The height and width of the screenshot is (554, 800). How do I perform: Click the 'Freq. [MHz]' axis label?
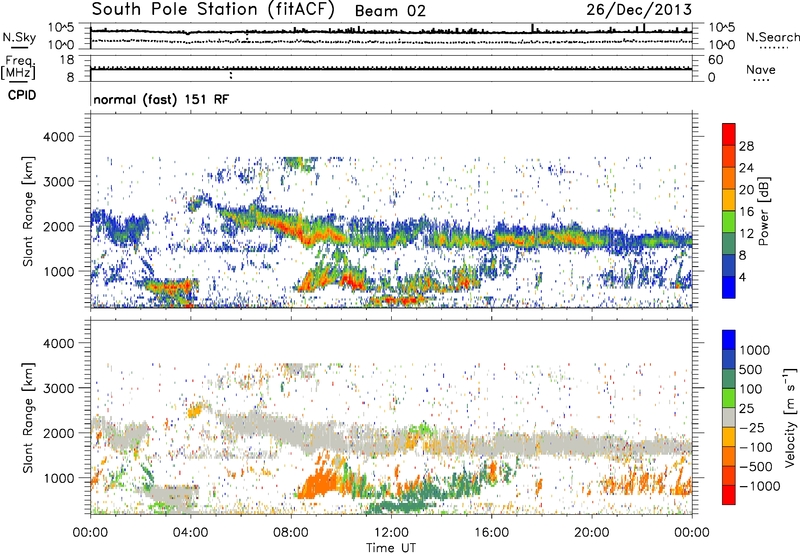coord(18,67)
